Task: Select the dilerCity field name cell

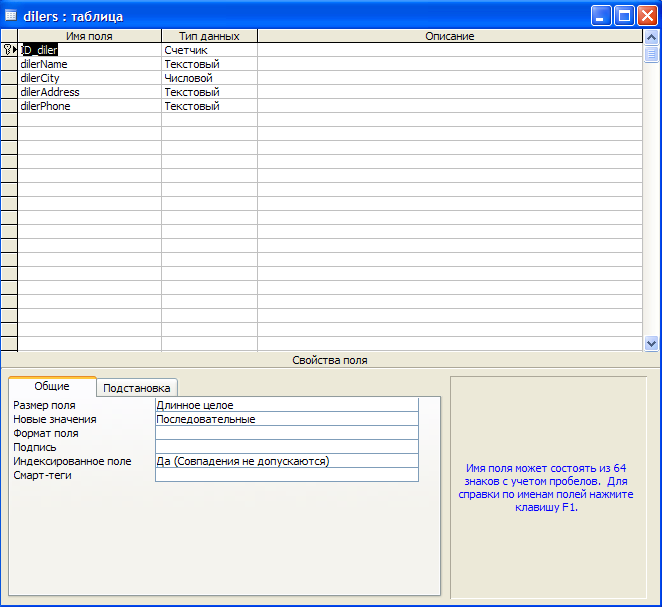Action: click(89, 78)
